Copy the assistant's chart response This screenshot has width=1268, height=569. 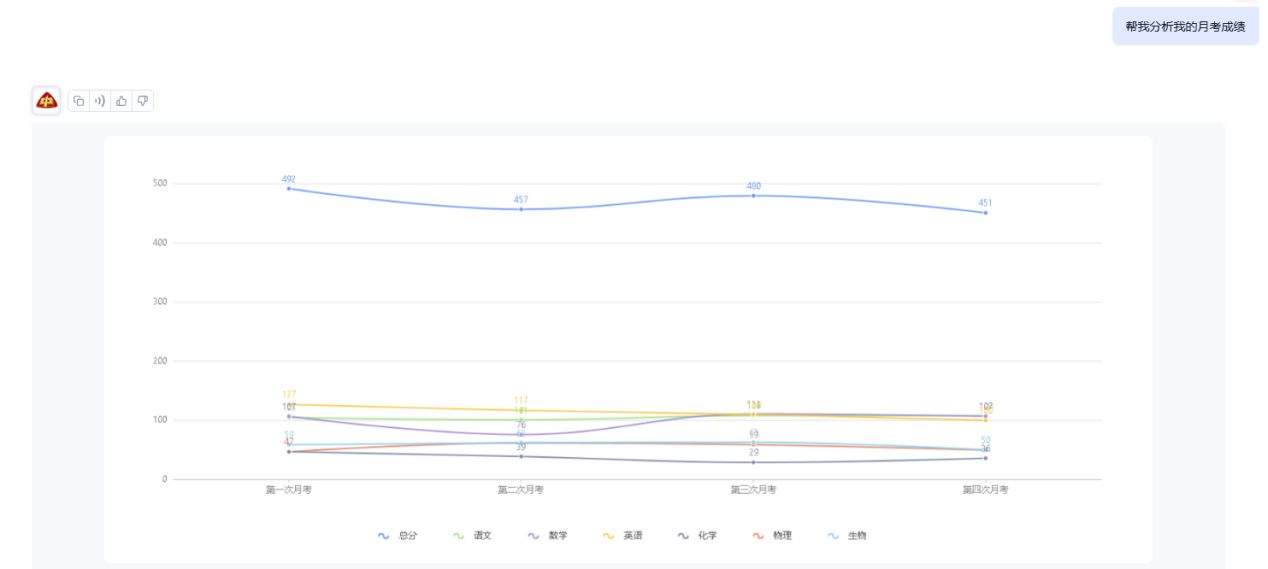click(x=79, y=101)
